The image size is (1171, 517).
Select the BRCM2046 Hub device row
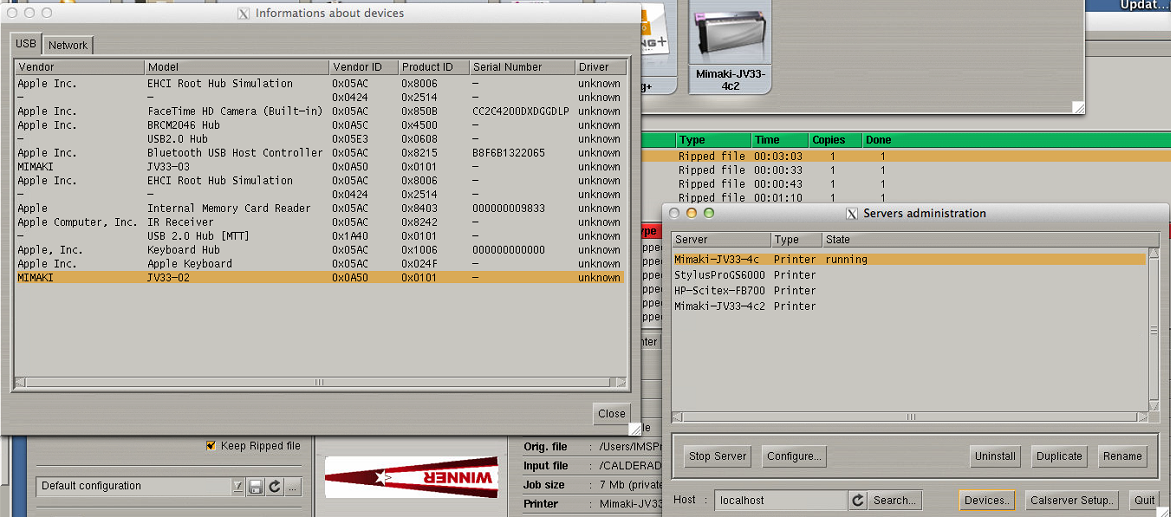[x=320, y=125]
